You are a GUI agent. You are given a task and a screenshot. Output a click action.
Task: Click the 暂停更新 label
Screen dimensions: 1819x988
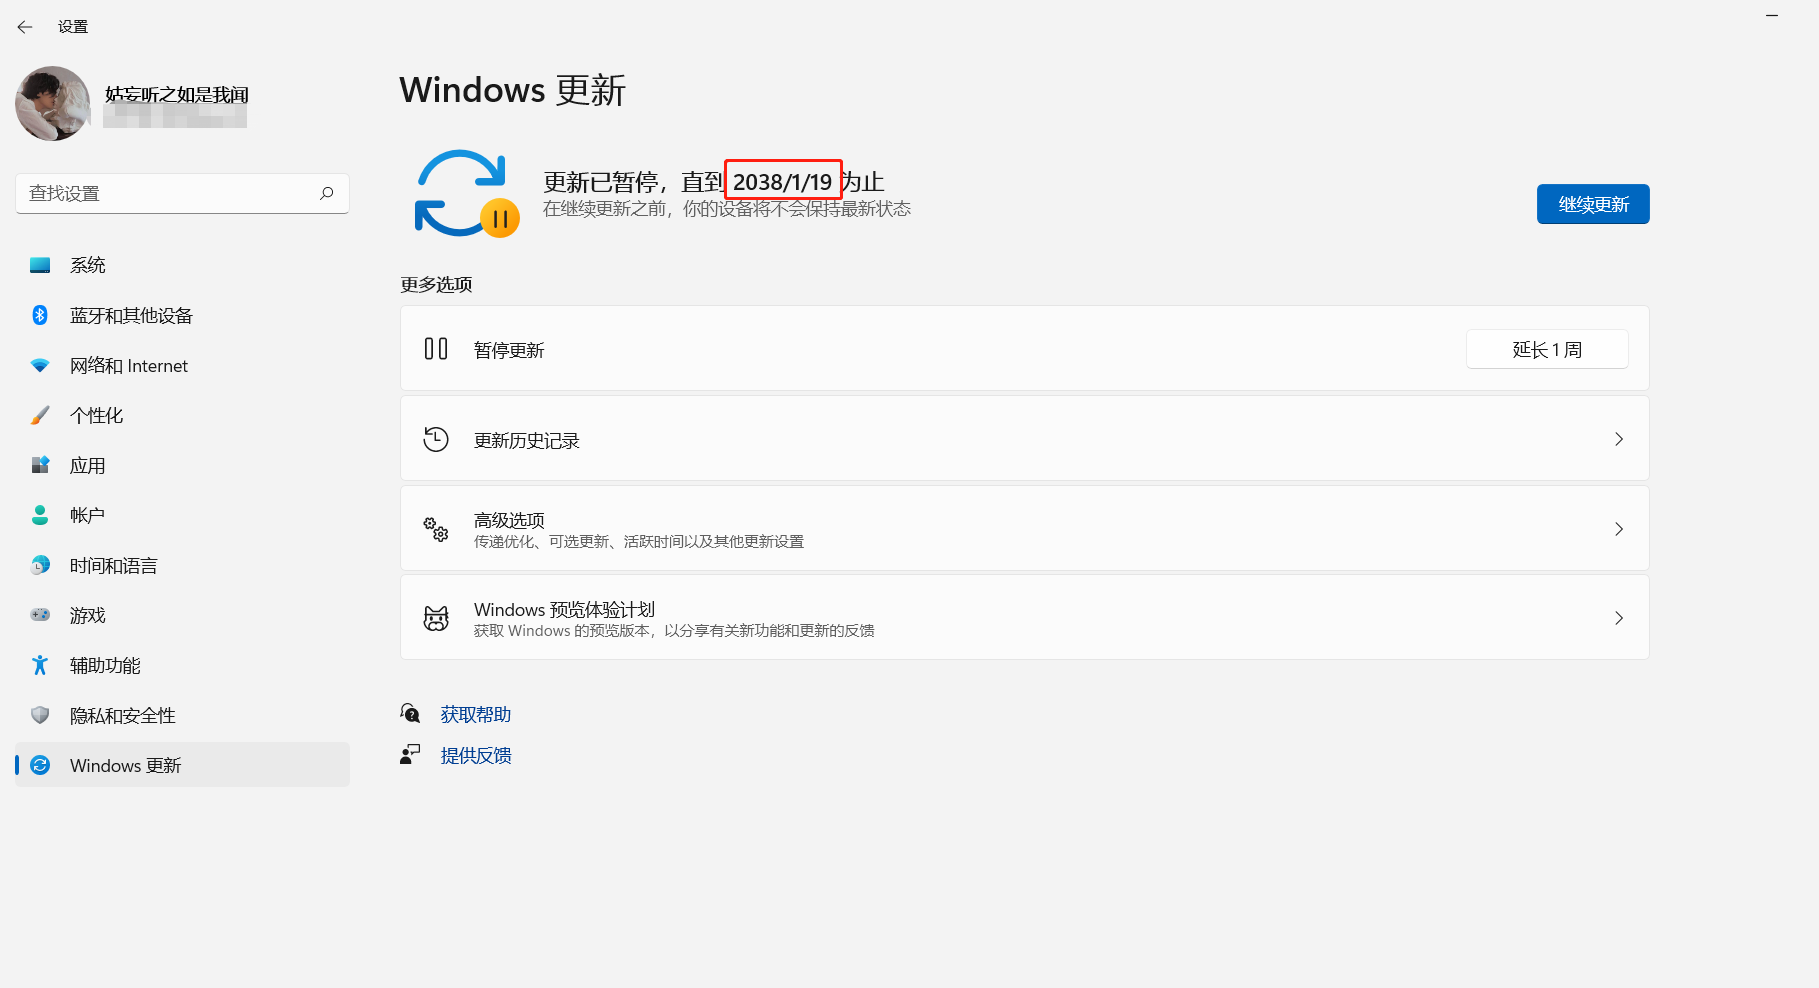[509, 350]
